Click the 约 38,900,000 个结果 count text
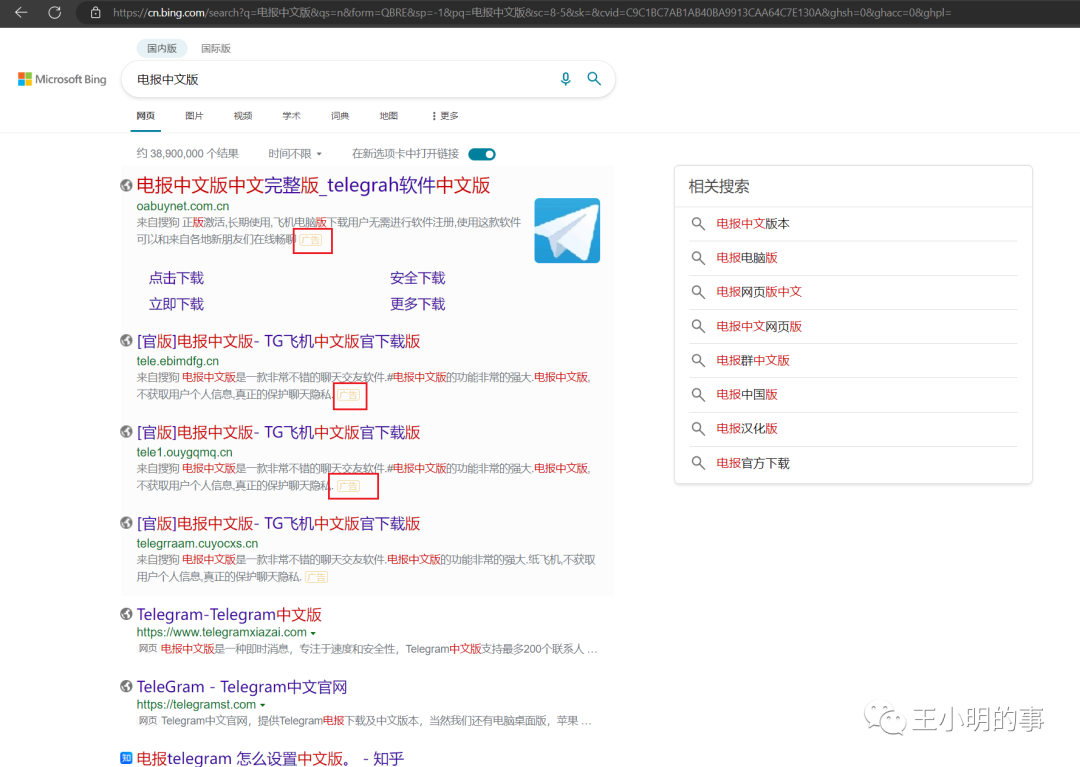Viewport: 1080px width, 767px height. (187, 154)
